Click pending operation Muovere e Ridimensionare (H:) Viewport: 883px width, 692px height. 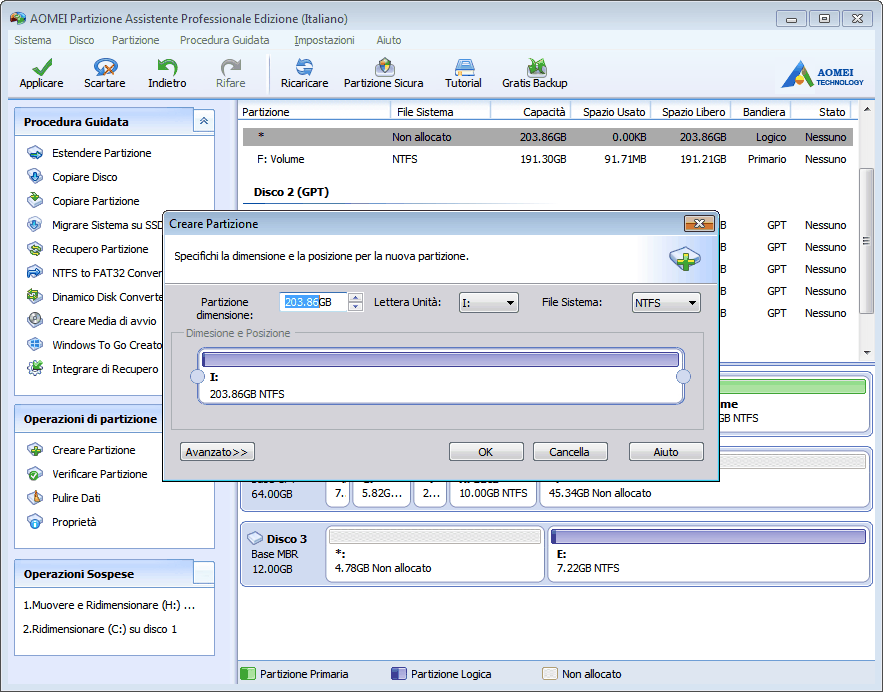[x=109, y=605]
